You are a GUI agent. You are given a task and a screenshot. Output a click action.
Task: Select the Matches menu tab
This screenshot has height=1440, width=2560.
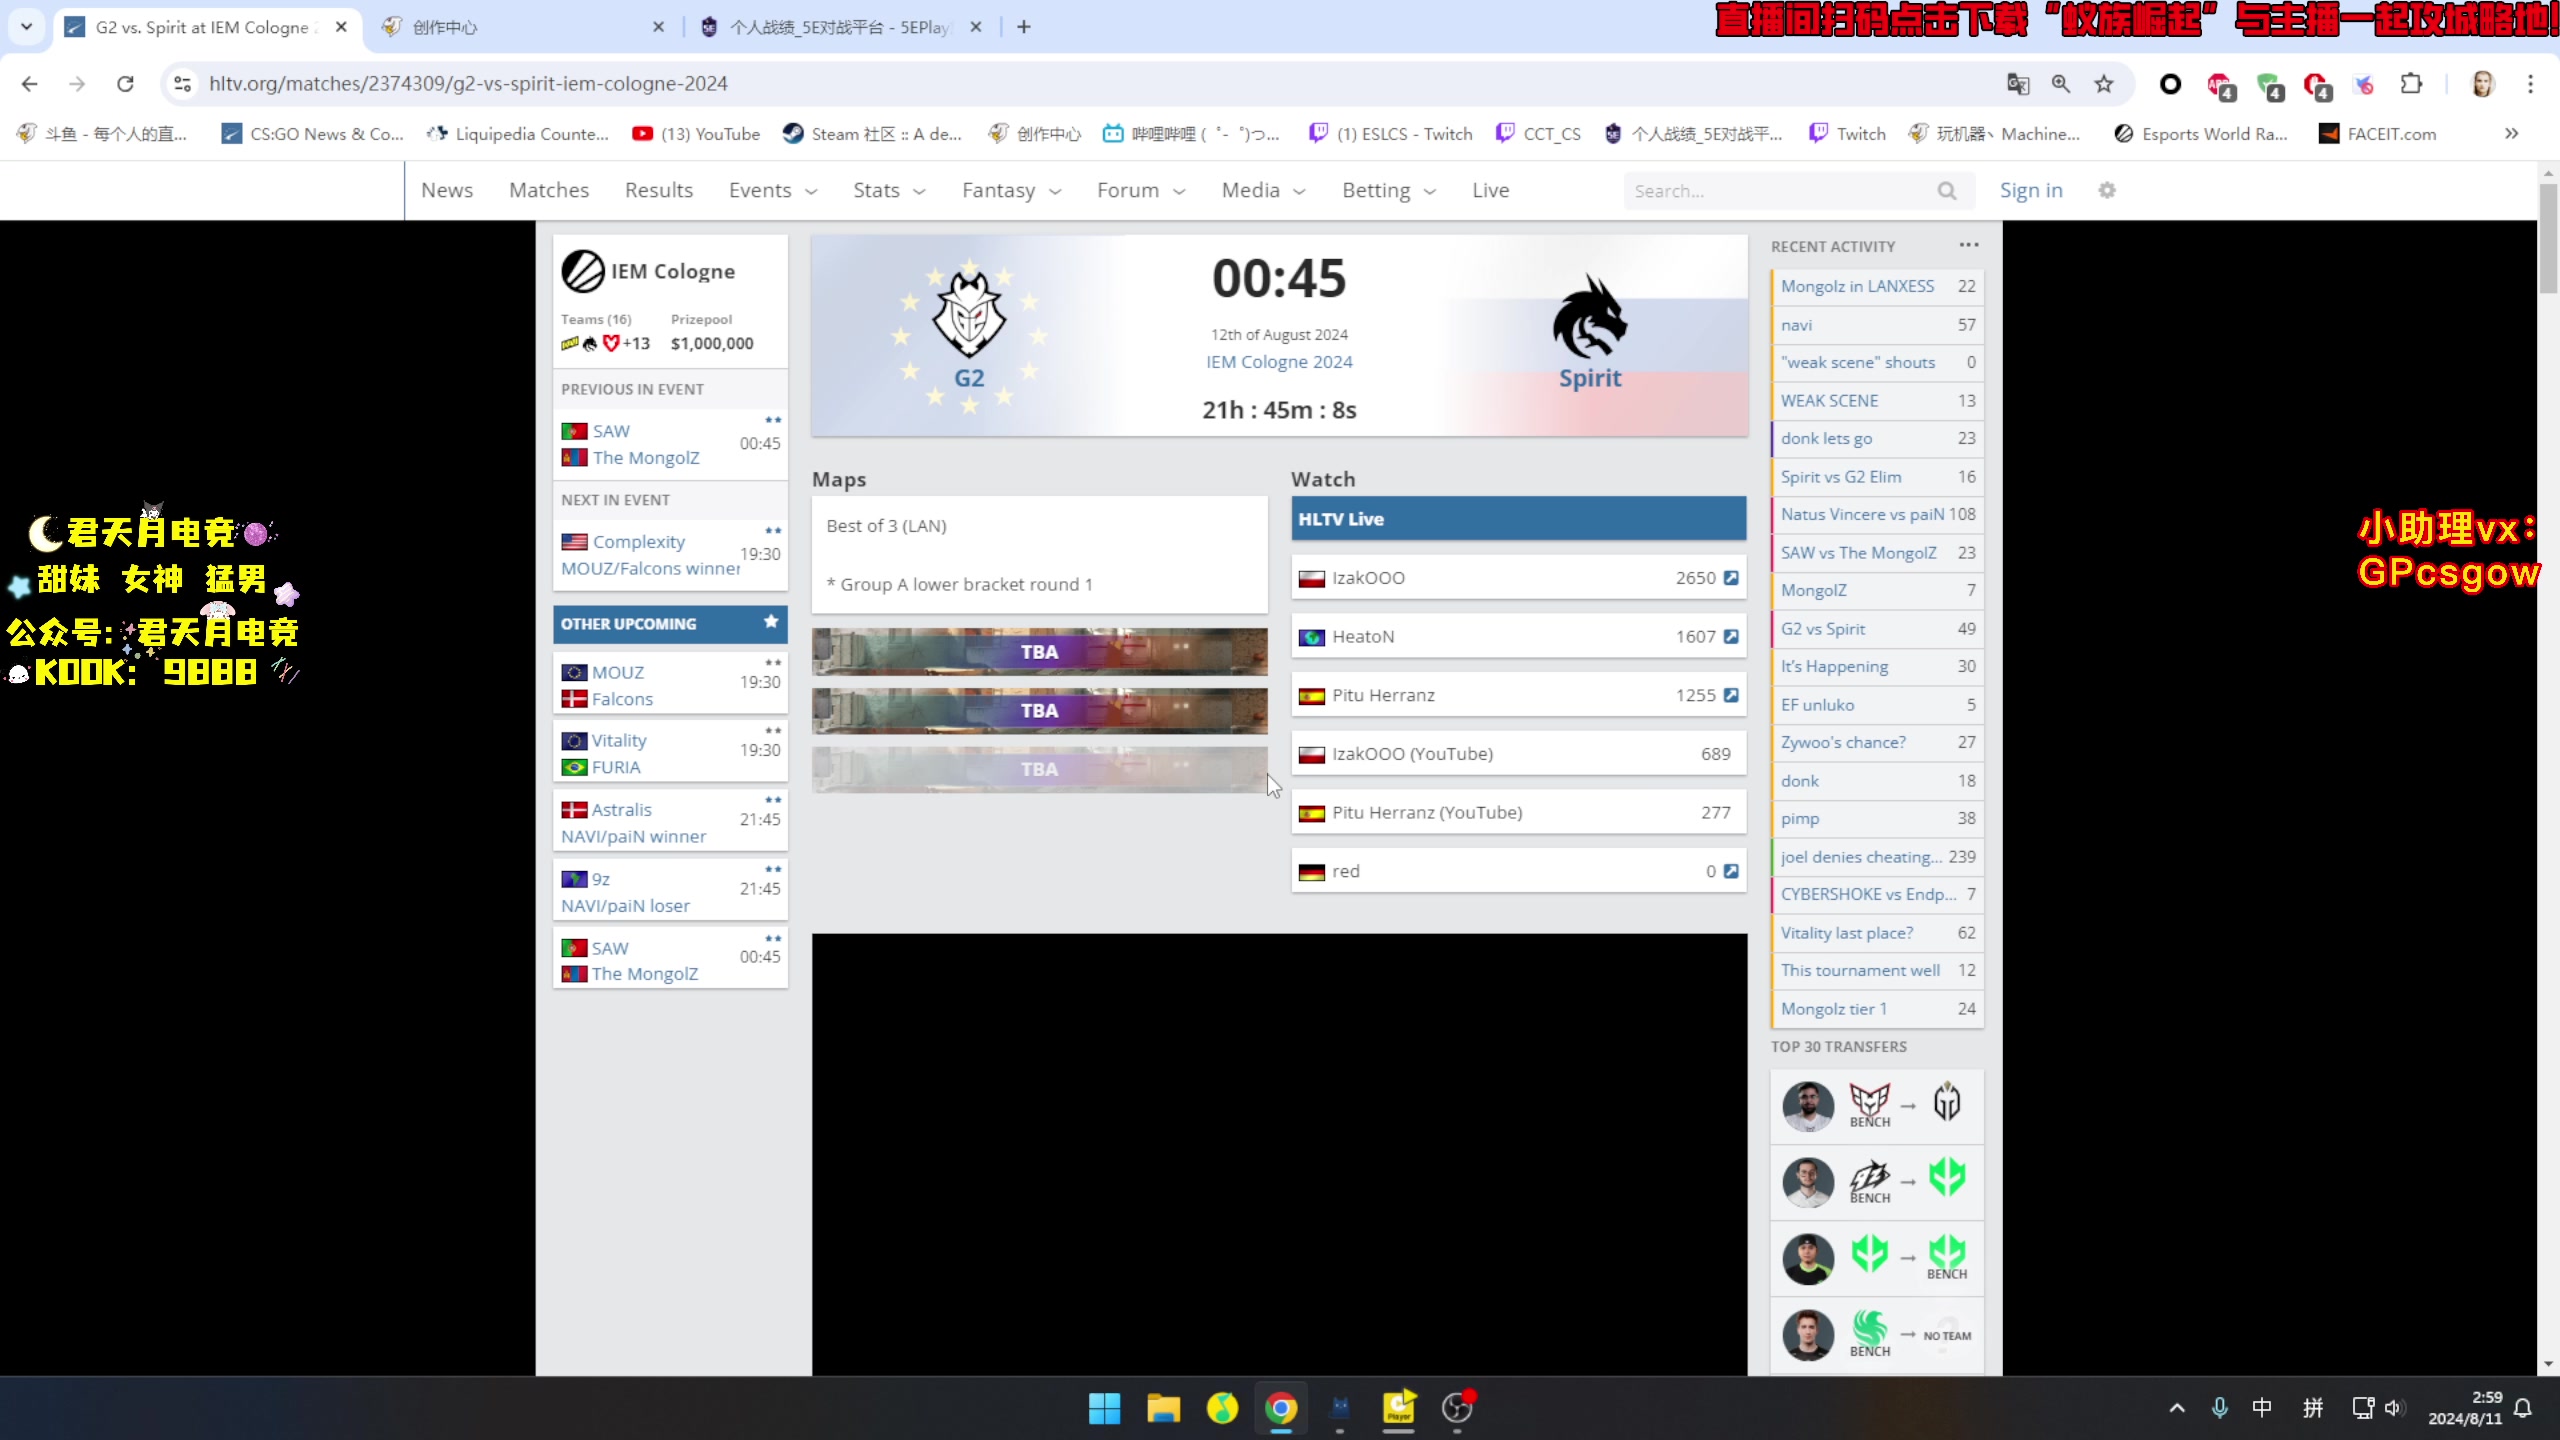pyautogui.click(x=547, y=188)
